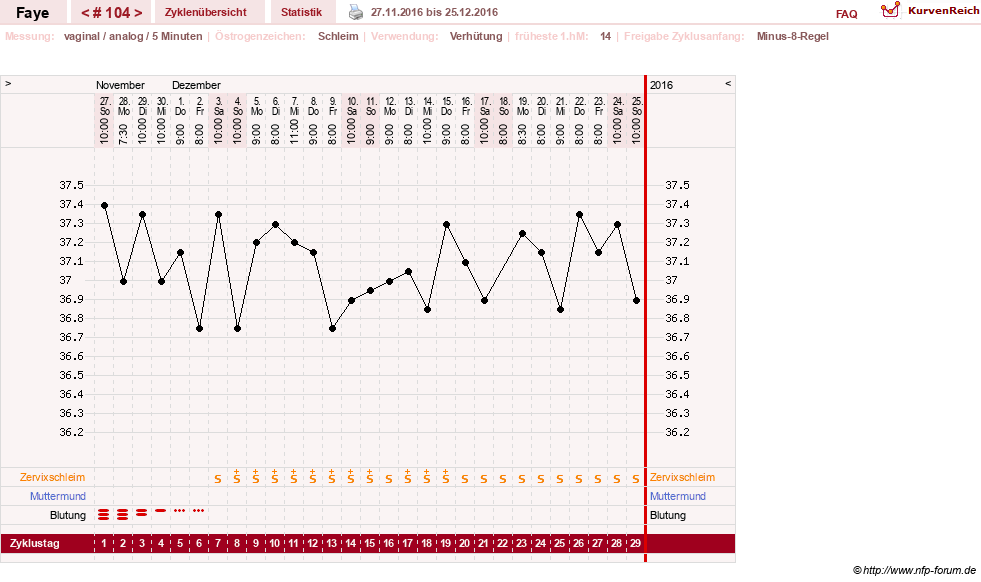Screen dimensions: 981x582
Task: Click the 2016 year label
Action: point(661,85)
